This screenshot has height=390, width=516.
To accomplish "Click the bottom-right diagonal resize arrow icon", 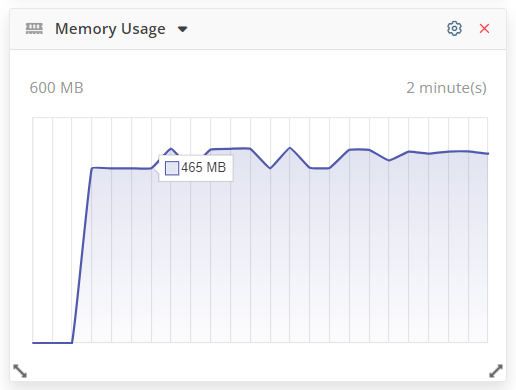I will click(x=496, y=371).
